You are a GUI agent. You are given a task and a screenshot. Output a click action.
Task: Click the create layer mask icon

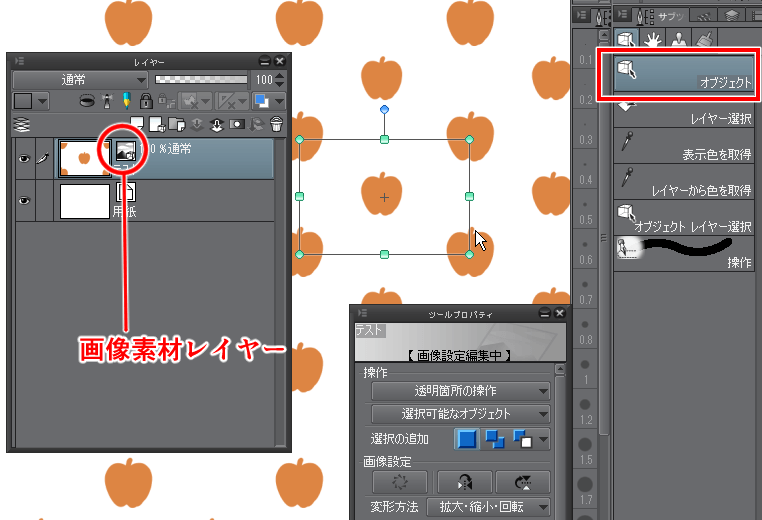[x=237, y=125]
